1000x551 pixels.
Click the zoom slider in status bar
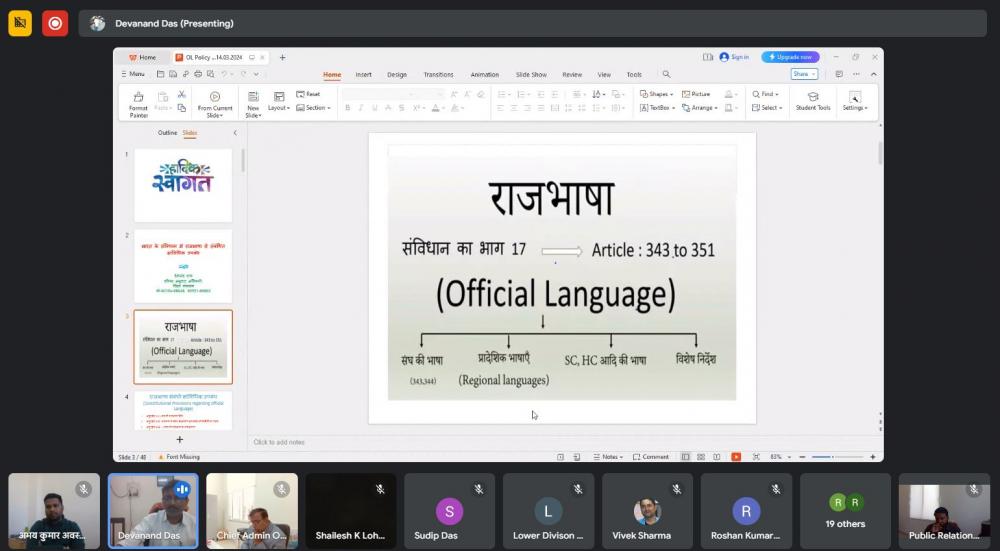(x=835, y=457)
